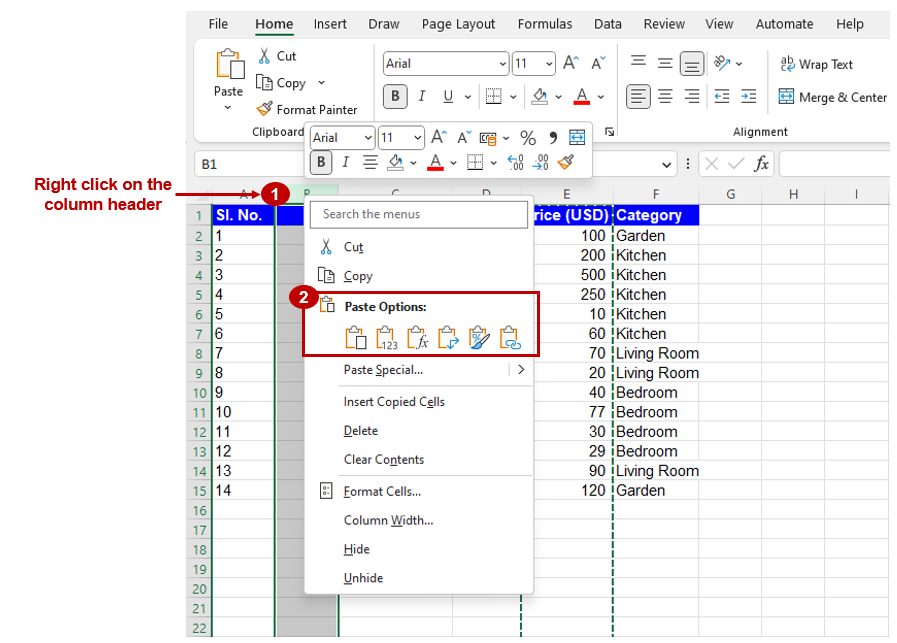Viewport: 897px width, 643px height.
Task: Apply borders from the ribbon Font group
Action: click(x=493, y=96)
